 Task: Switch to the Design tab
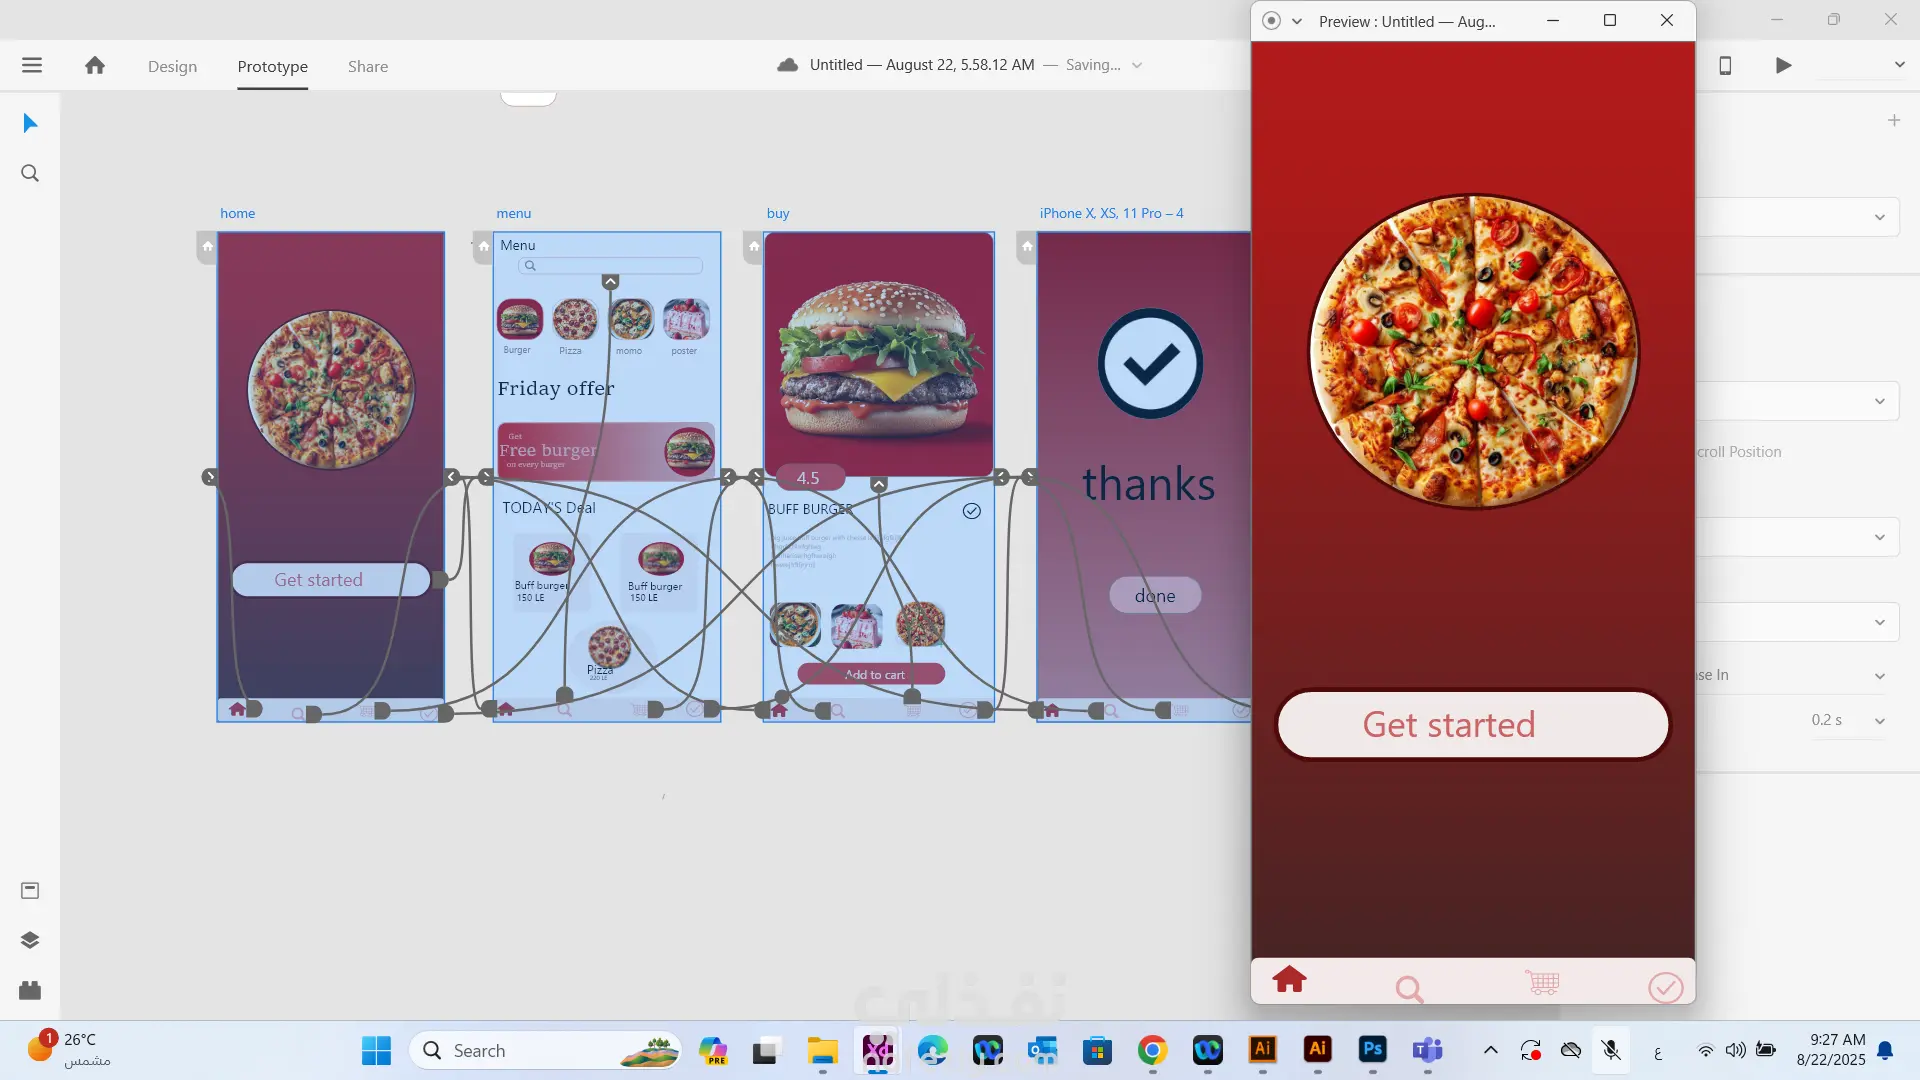[x=172, y=67]
